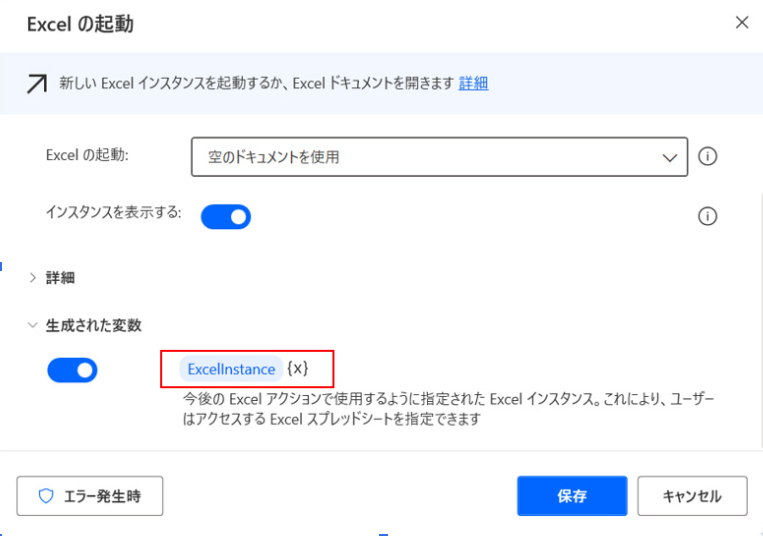
Task: Click the {x} variable picker icon
Action: tap(297, 369)
